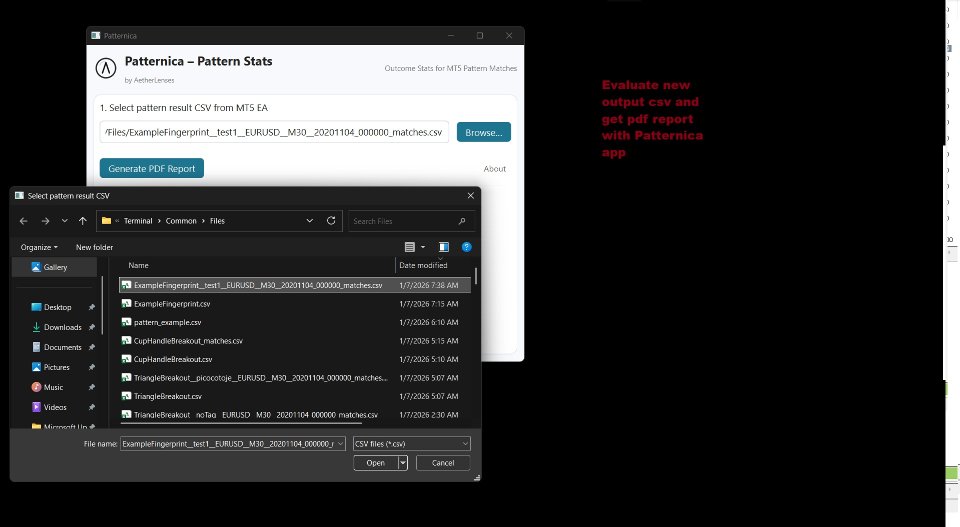Select ExampleFingerprint__test1 matches.csv file
This screenshot has height=527, width=960.
click(x=295, y=285)
